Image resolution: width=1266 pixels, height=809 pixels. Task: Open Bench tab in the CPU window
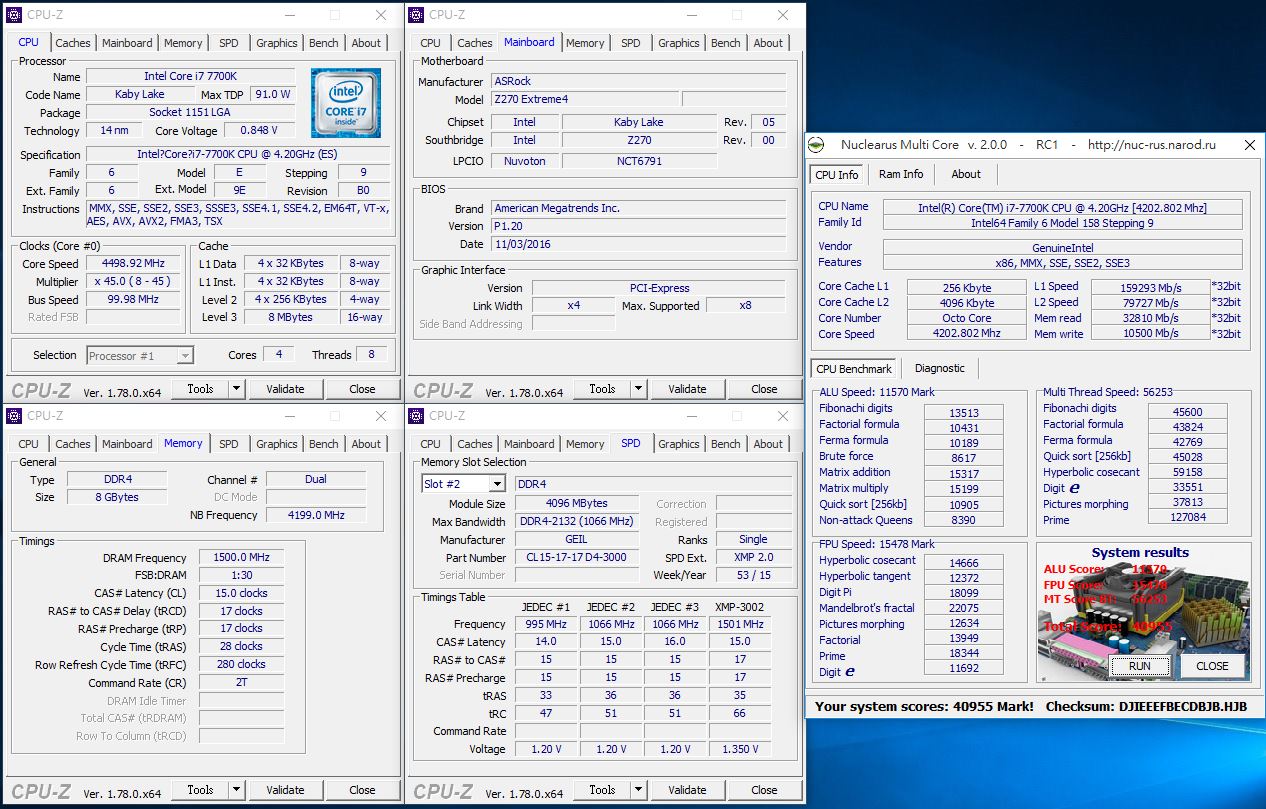click(x=324, y=43)
